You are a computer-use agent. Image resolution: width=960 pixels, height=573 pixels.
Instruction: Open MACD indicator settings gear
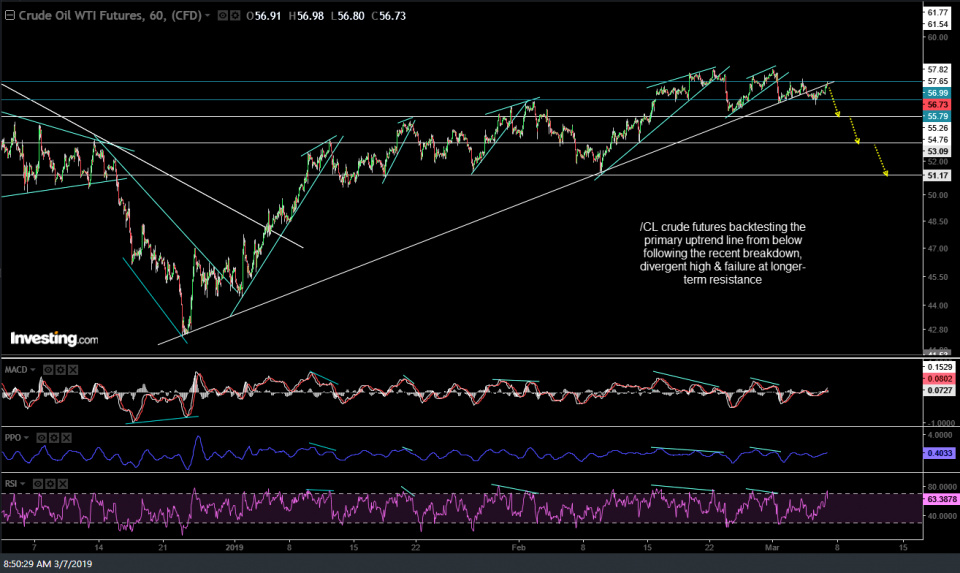coord(61,370)
